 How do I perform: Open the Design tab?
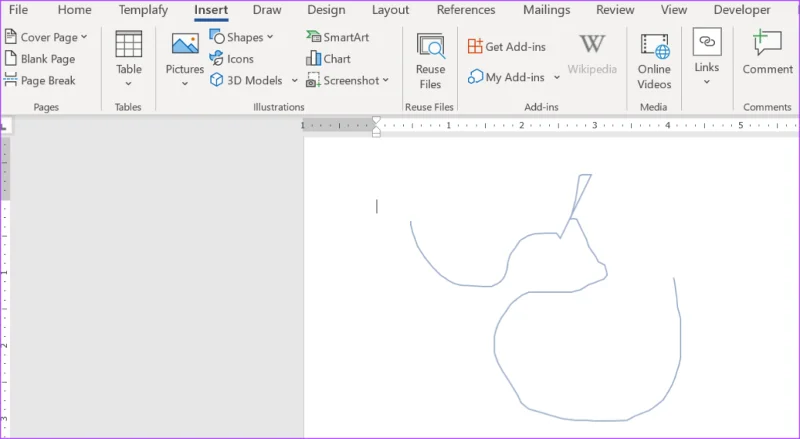point(326,10)
